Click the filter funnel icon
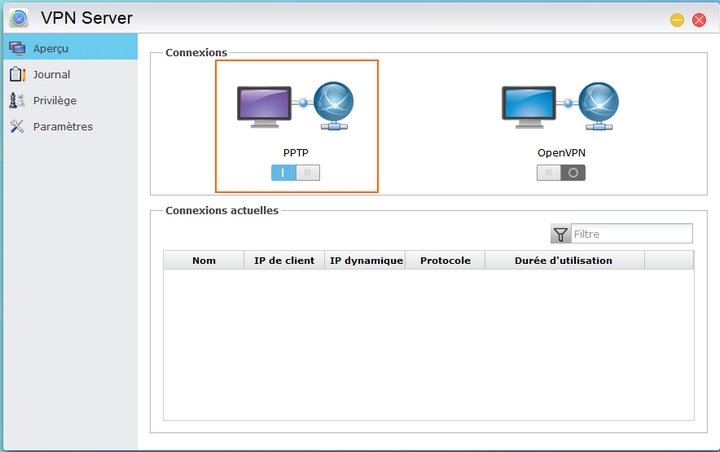Image resolution: width=720 pixels, height=452 pixels. (x=560, y=234)
